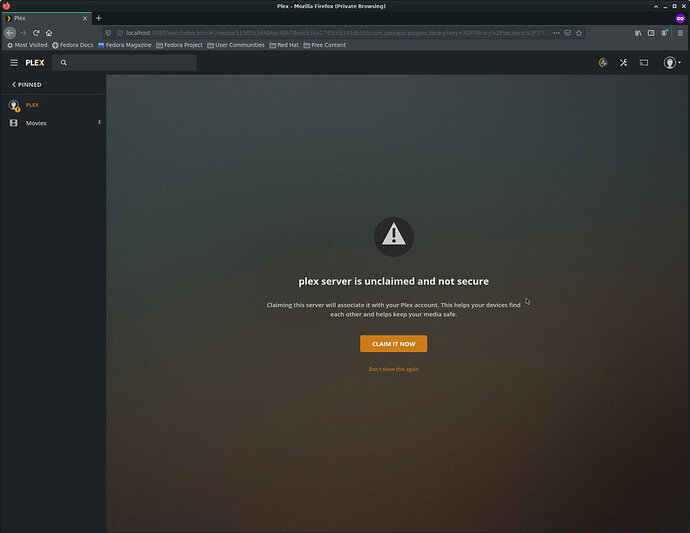Click the tracking protection shield icon

coord(108,33)
